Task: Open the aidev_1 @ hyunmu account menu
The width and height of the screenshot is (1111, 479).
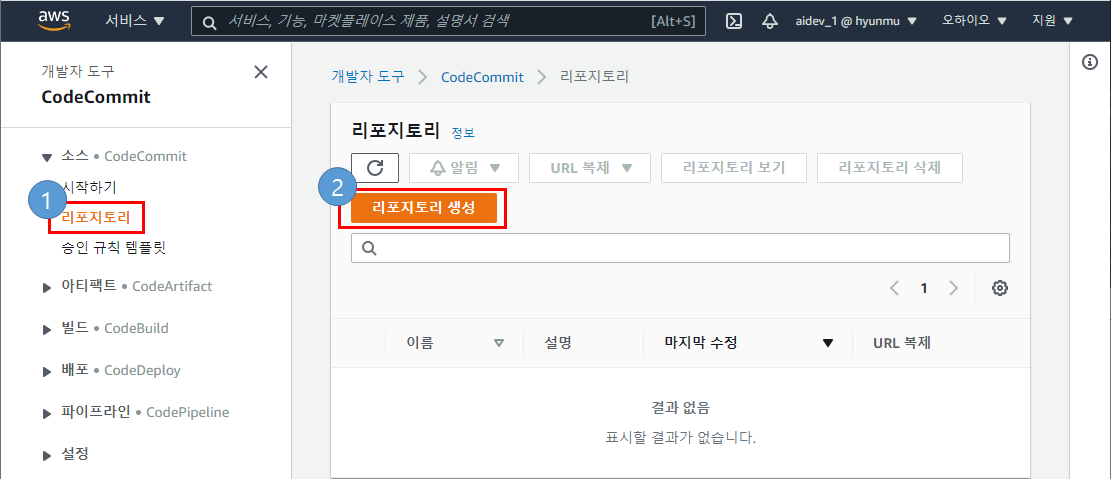Action: 856,21
